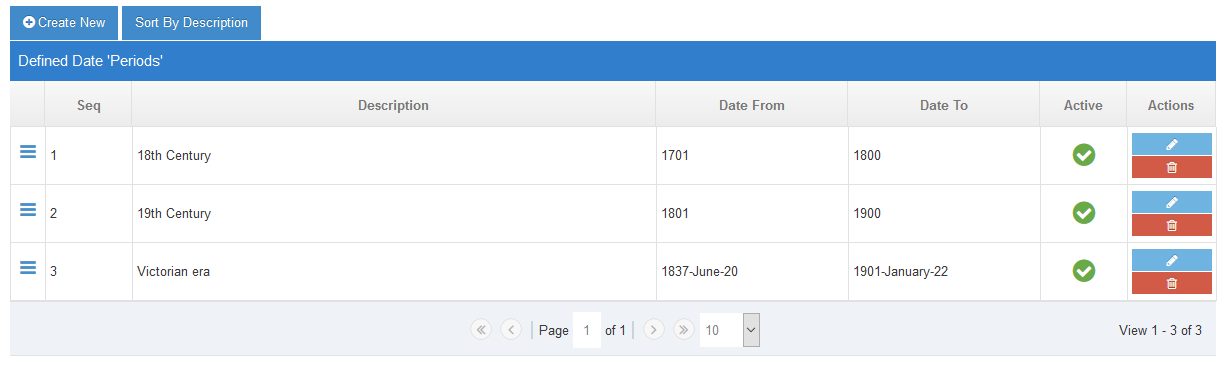Go to previous page of results
Image resolution: width=1225 pixels, height=365 pixels.
coord(510,330)
